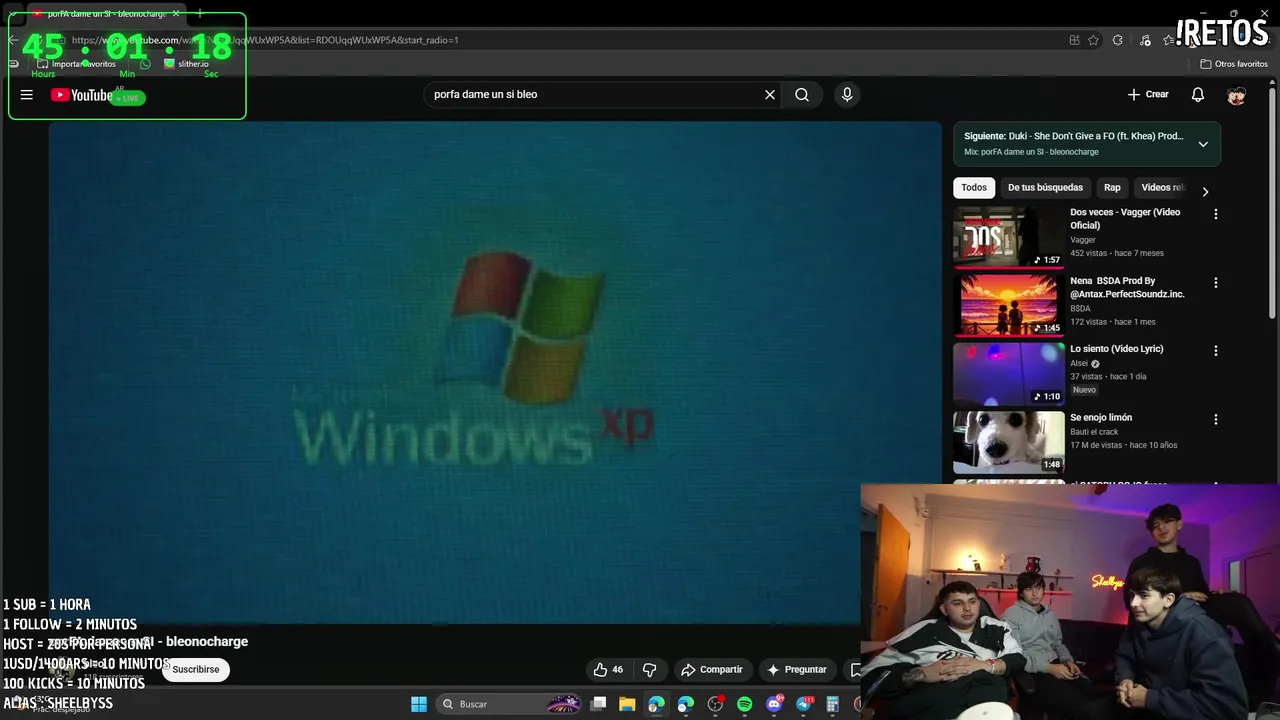Open the Otros favoritos folder
1280x720 pixels.
[1234, 64]
